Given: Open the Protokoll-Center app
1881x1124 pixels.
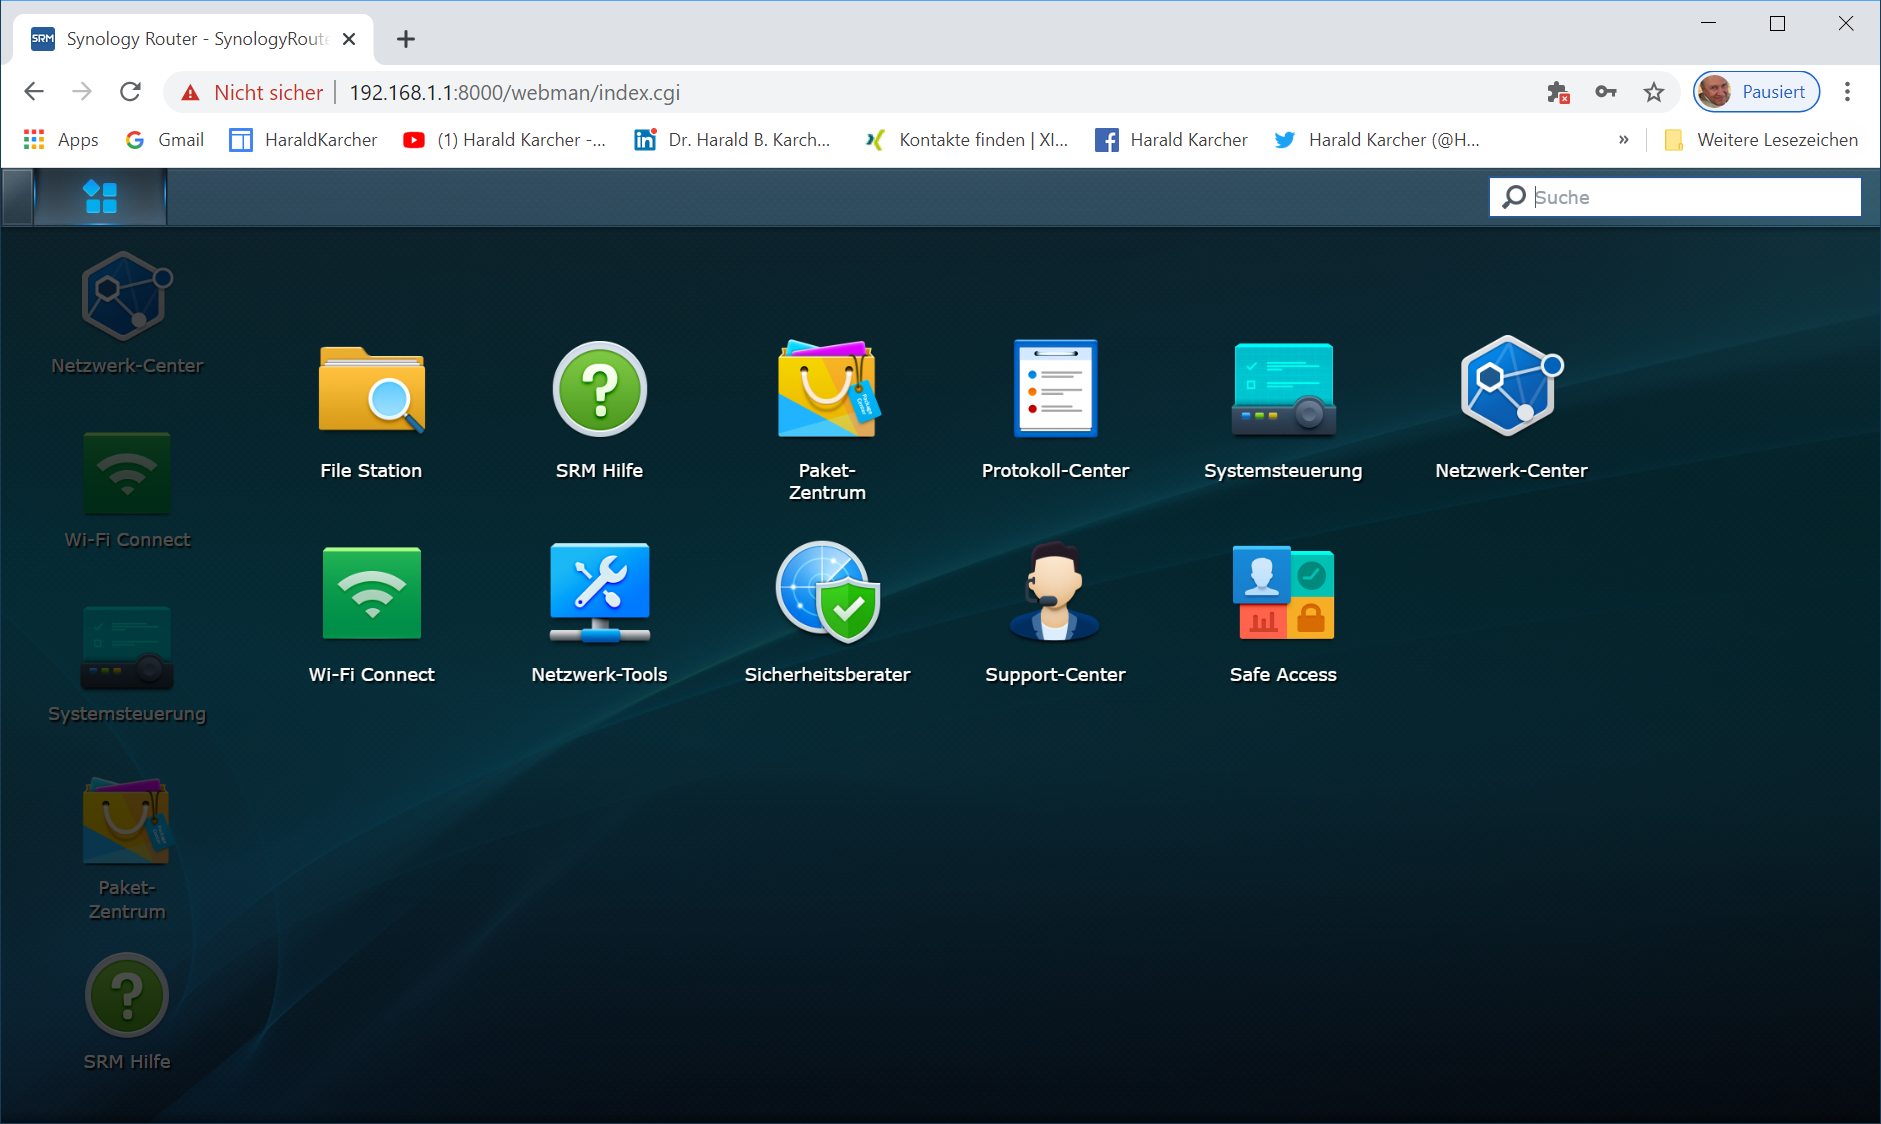Looking at the screenshot, I should [x=1055, y=391].
